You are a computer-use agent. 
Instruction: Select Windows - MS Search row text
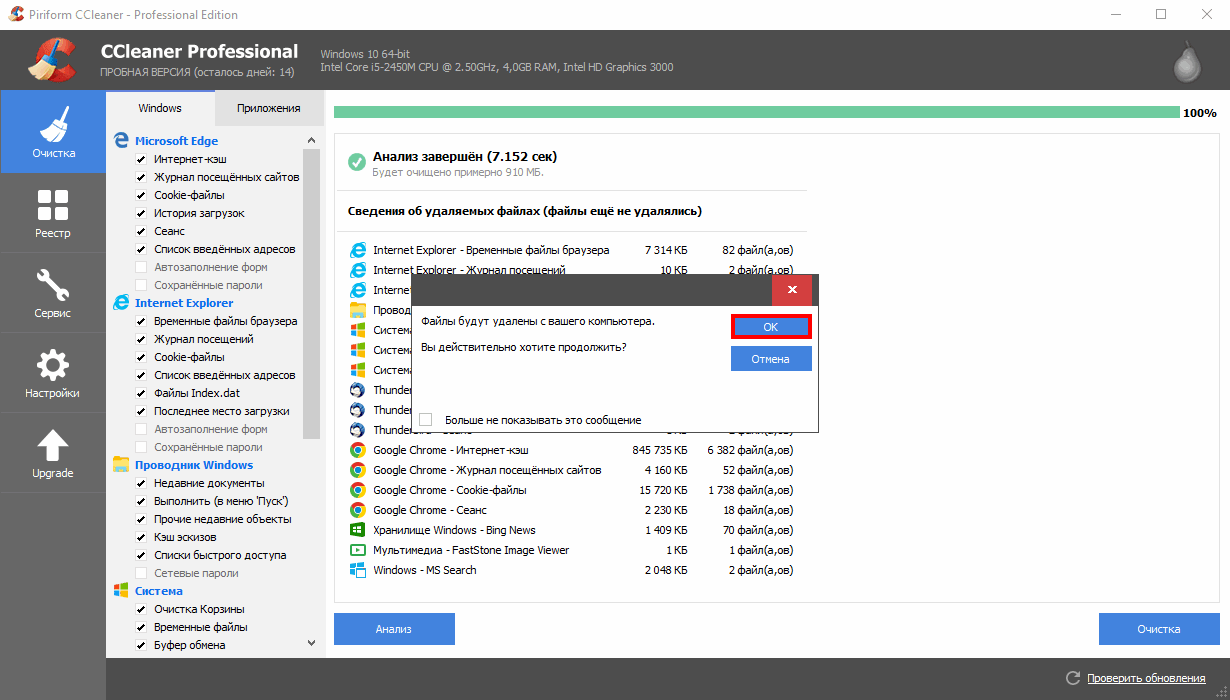(425, 570)
